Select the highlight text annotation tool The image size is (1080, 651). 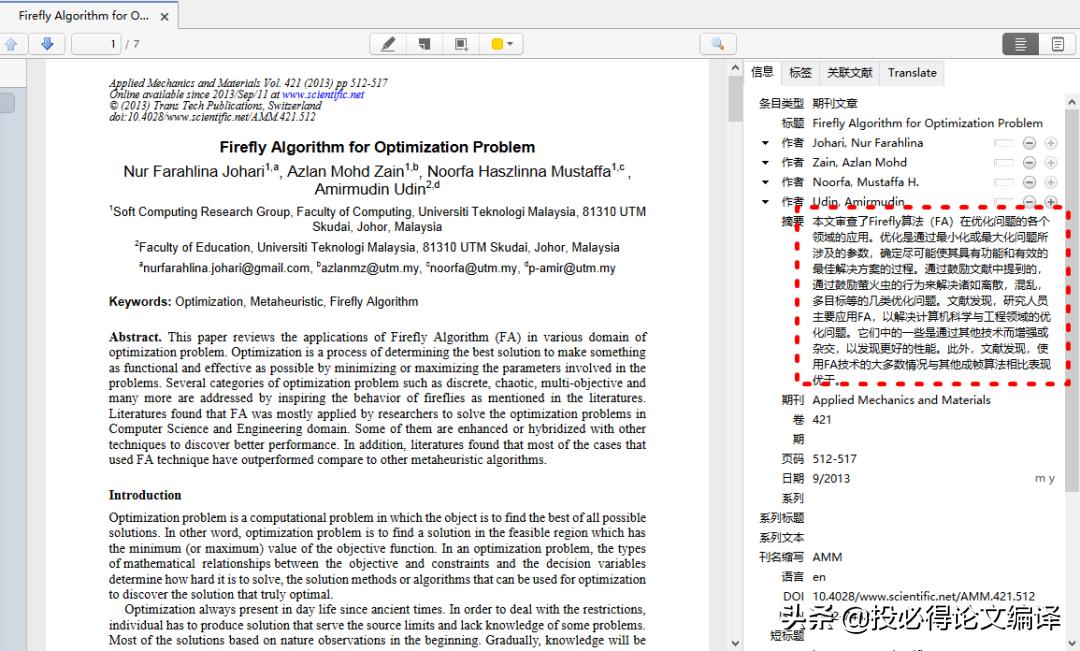coord(388,43)
